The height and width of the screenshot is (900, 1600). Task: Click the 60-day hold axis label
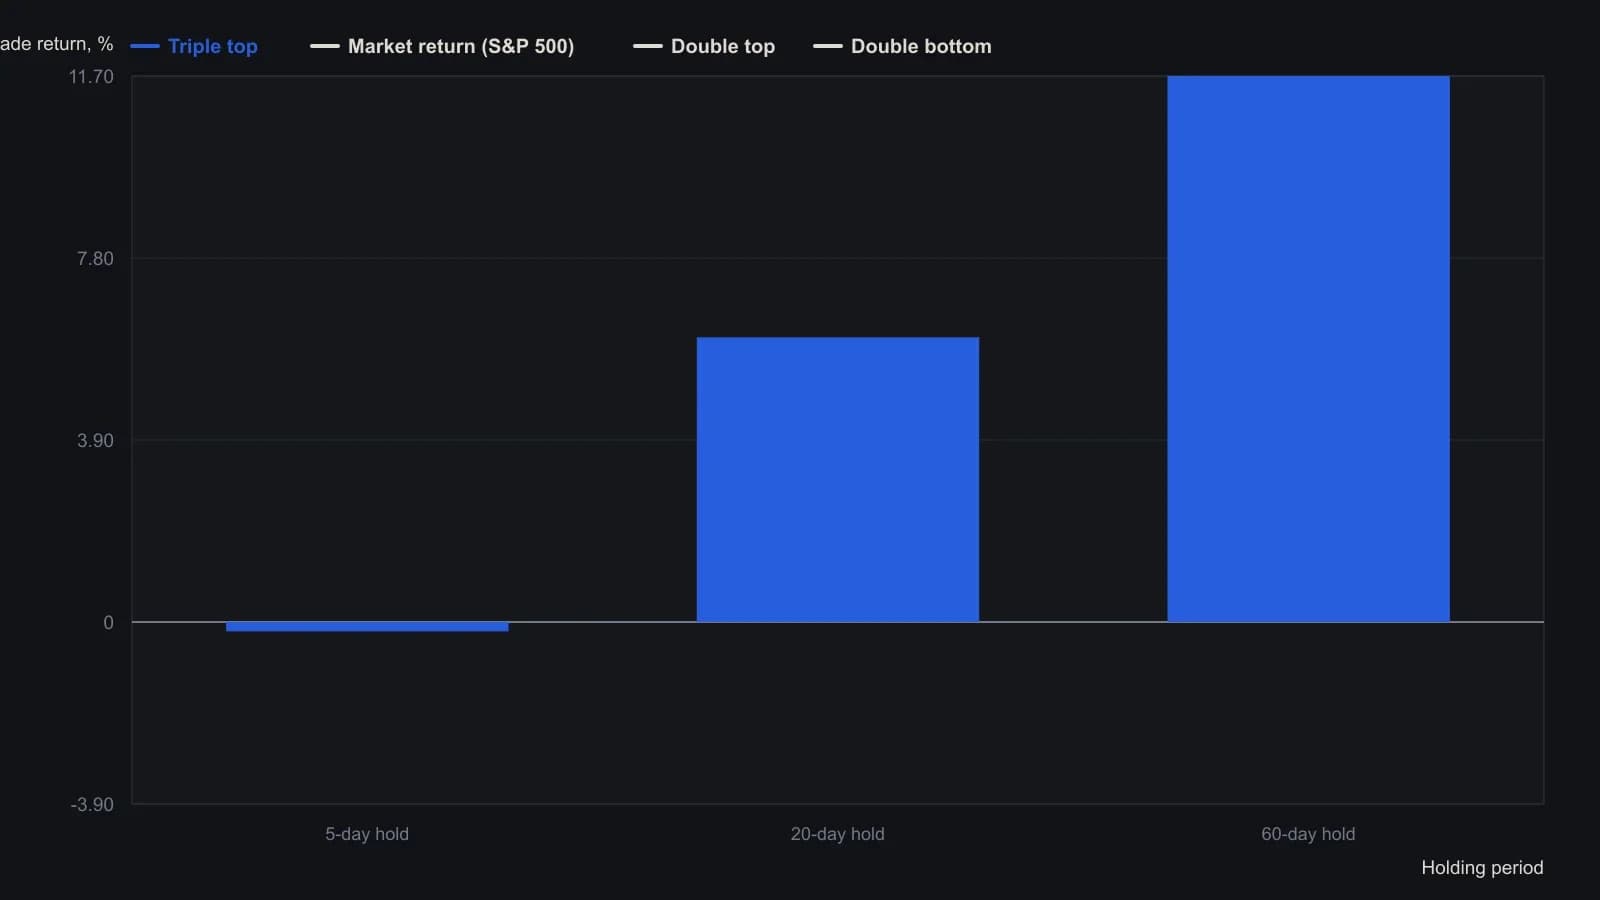pos(1308,834)
